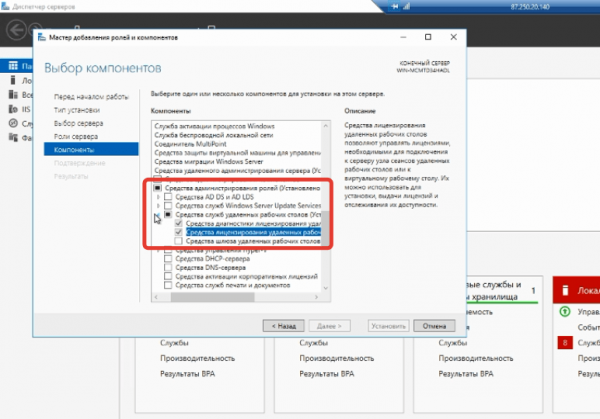The width and height of the screenshot is (600, 419).
Task: Select Соединитель MultiPoint row
Action: click(191, 144)
